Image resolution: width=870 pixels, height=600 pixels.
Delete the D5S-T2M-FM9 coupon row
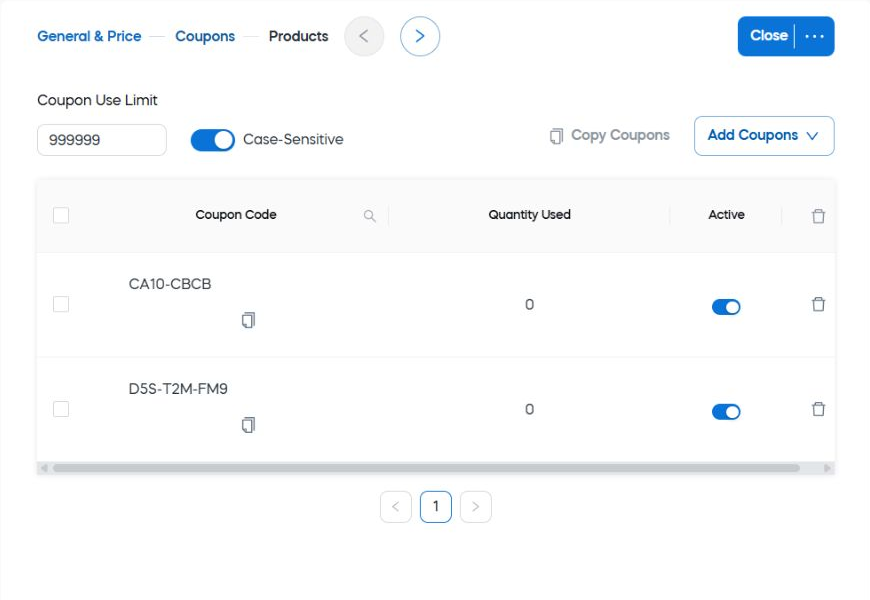(x=818, y=409)
